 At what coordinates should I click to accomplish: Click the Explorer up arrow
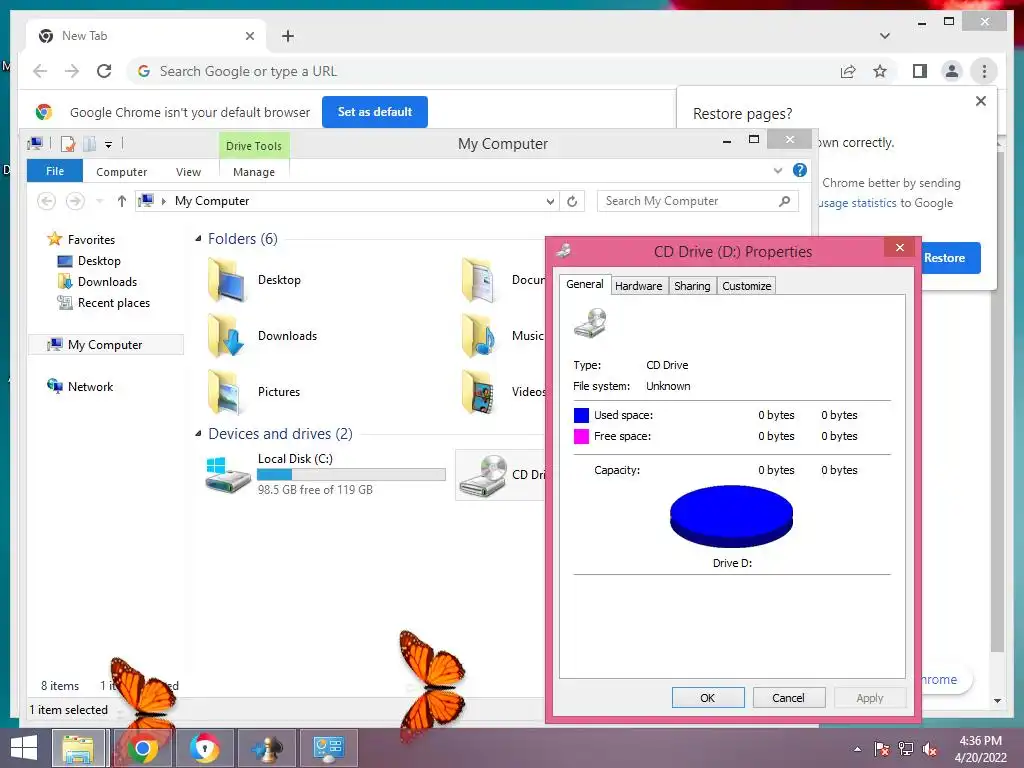click(121, 201)
